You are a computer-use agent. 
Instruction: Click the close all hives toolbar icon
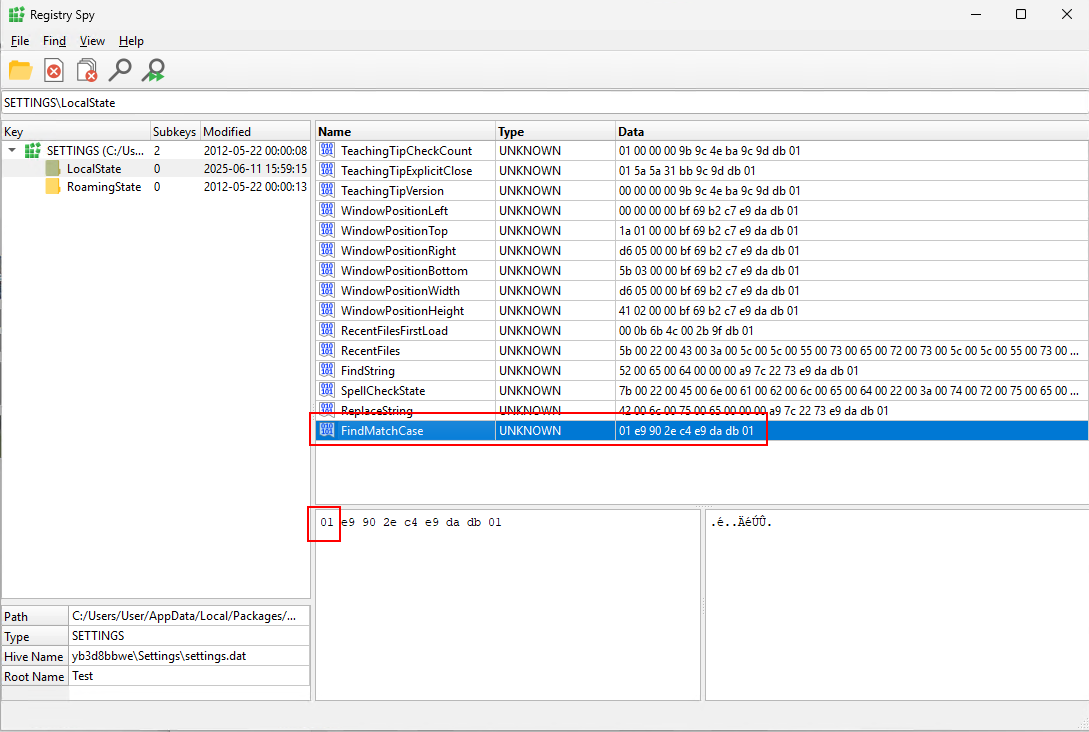[88, 70]
